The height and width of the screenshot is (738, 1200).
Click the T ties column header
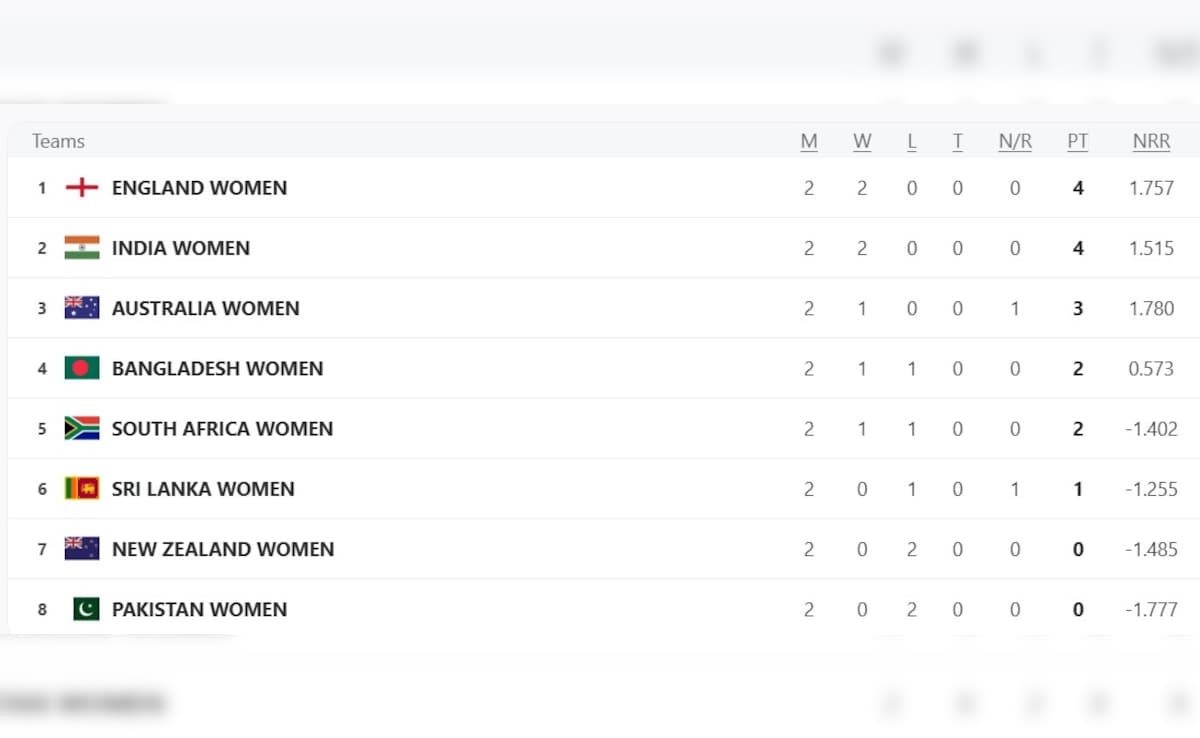[958, 142]
